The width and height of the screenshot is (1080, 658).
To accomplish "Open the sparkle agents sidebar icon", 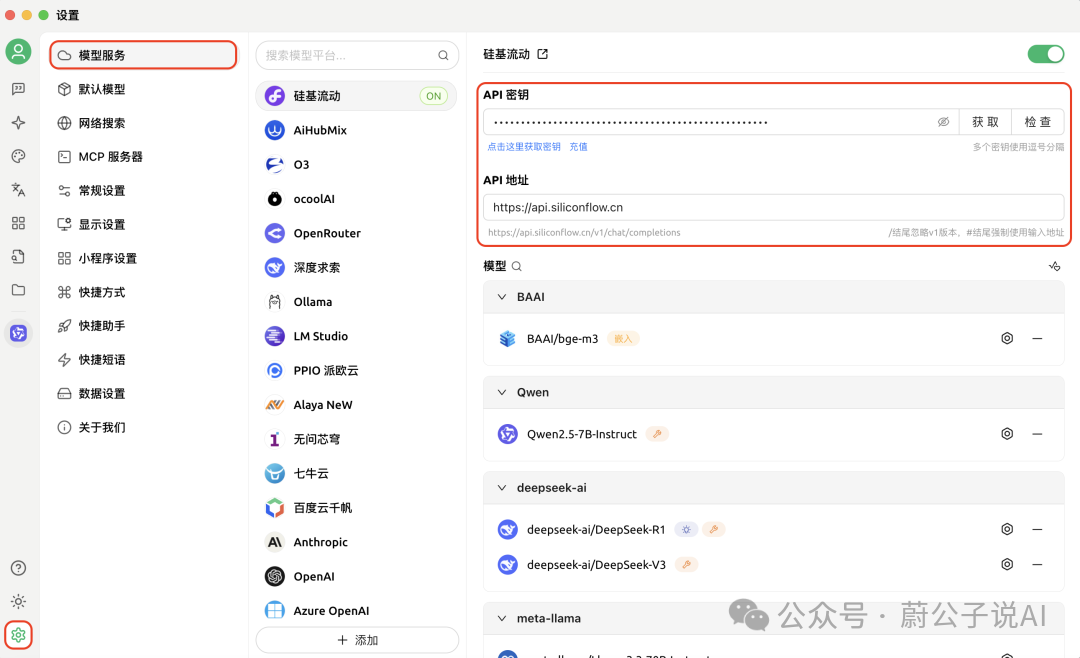I will coord(19,123).
